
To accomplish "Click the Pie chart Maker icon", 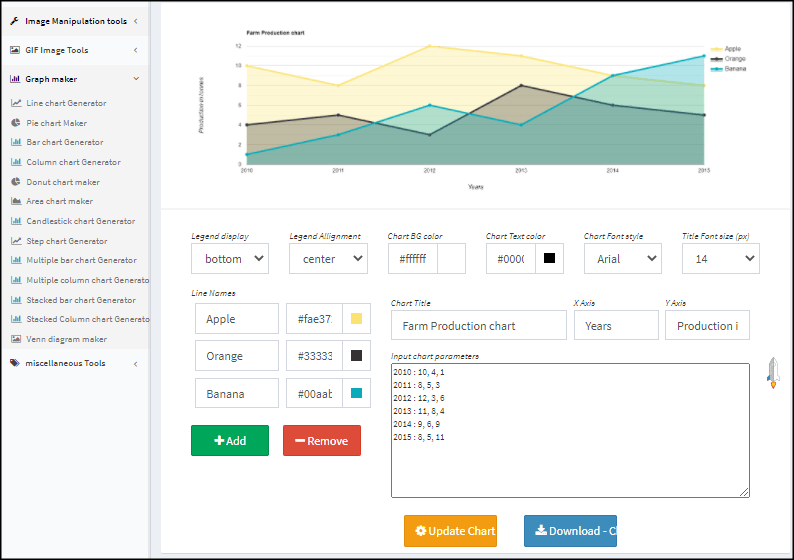I will click(16, 123).
